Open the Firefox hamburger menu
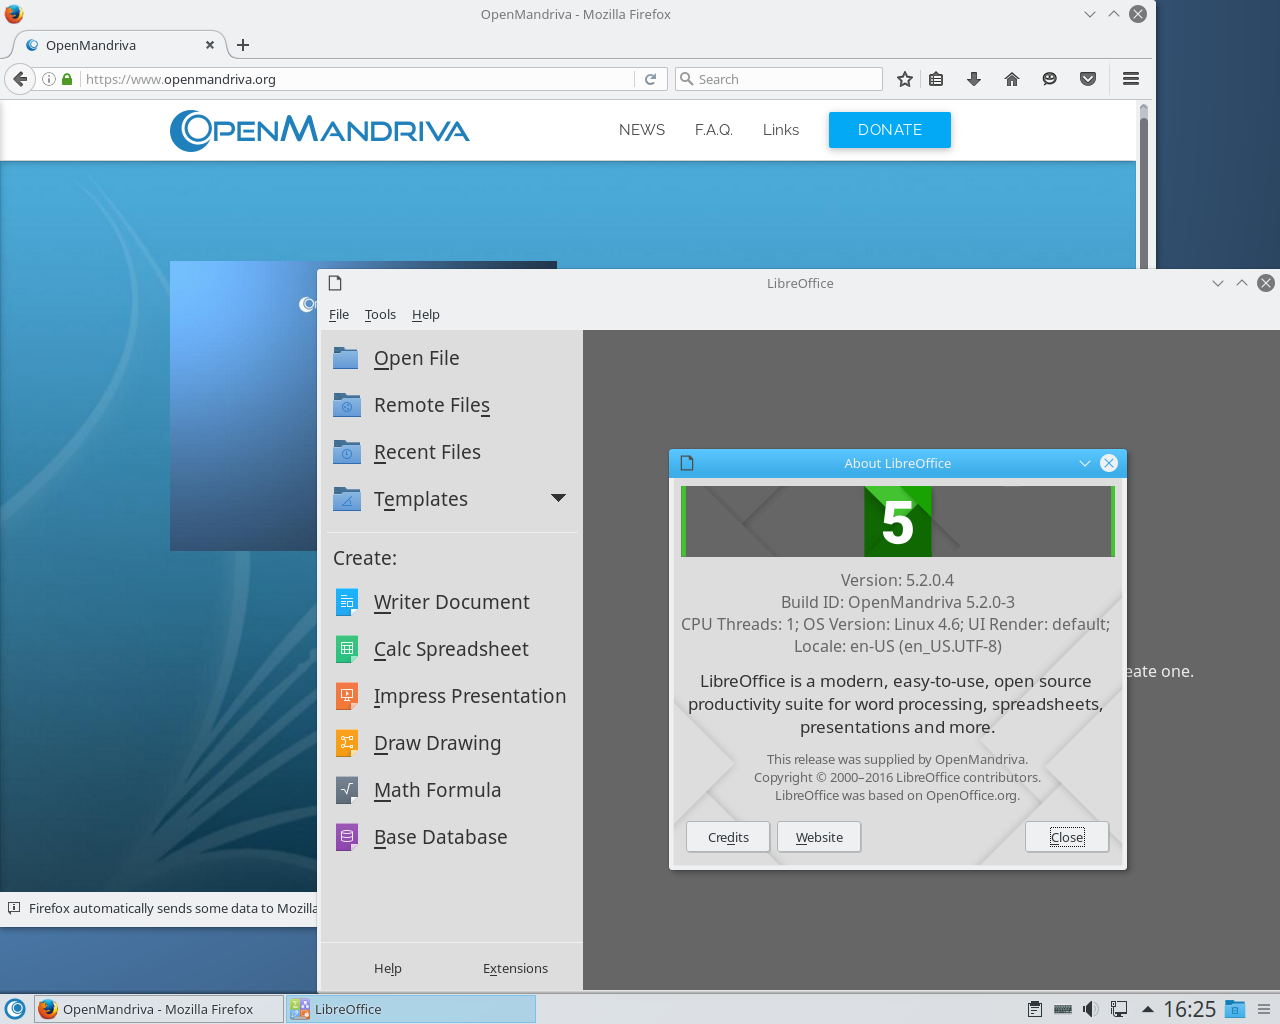This screenshot has width=1280, height=1024. [x=1131, y=79]
